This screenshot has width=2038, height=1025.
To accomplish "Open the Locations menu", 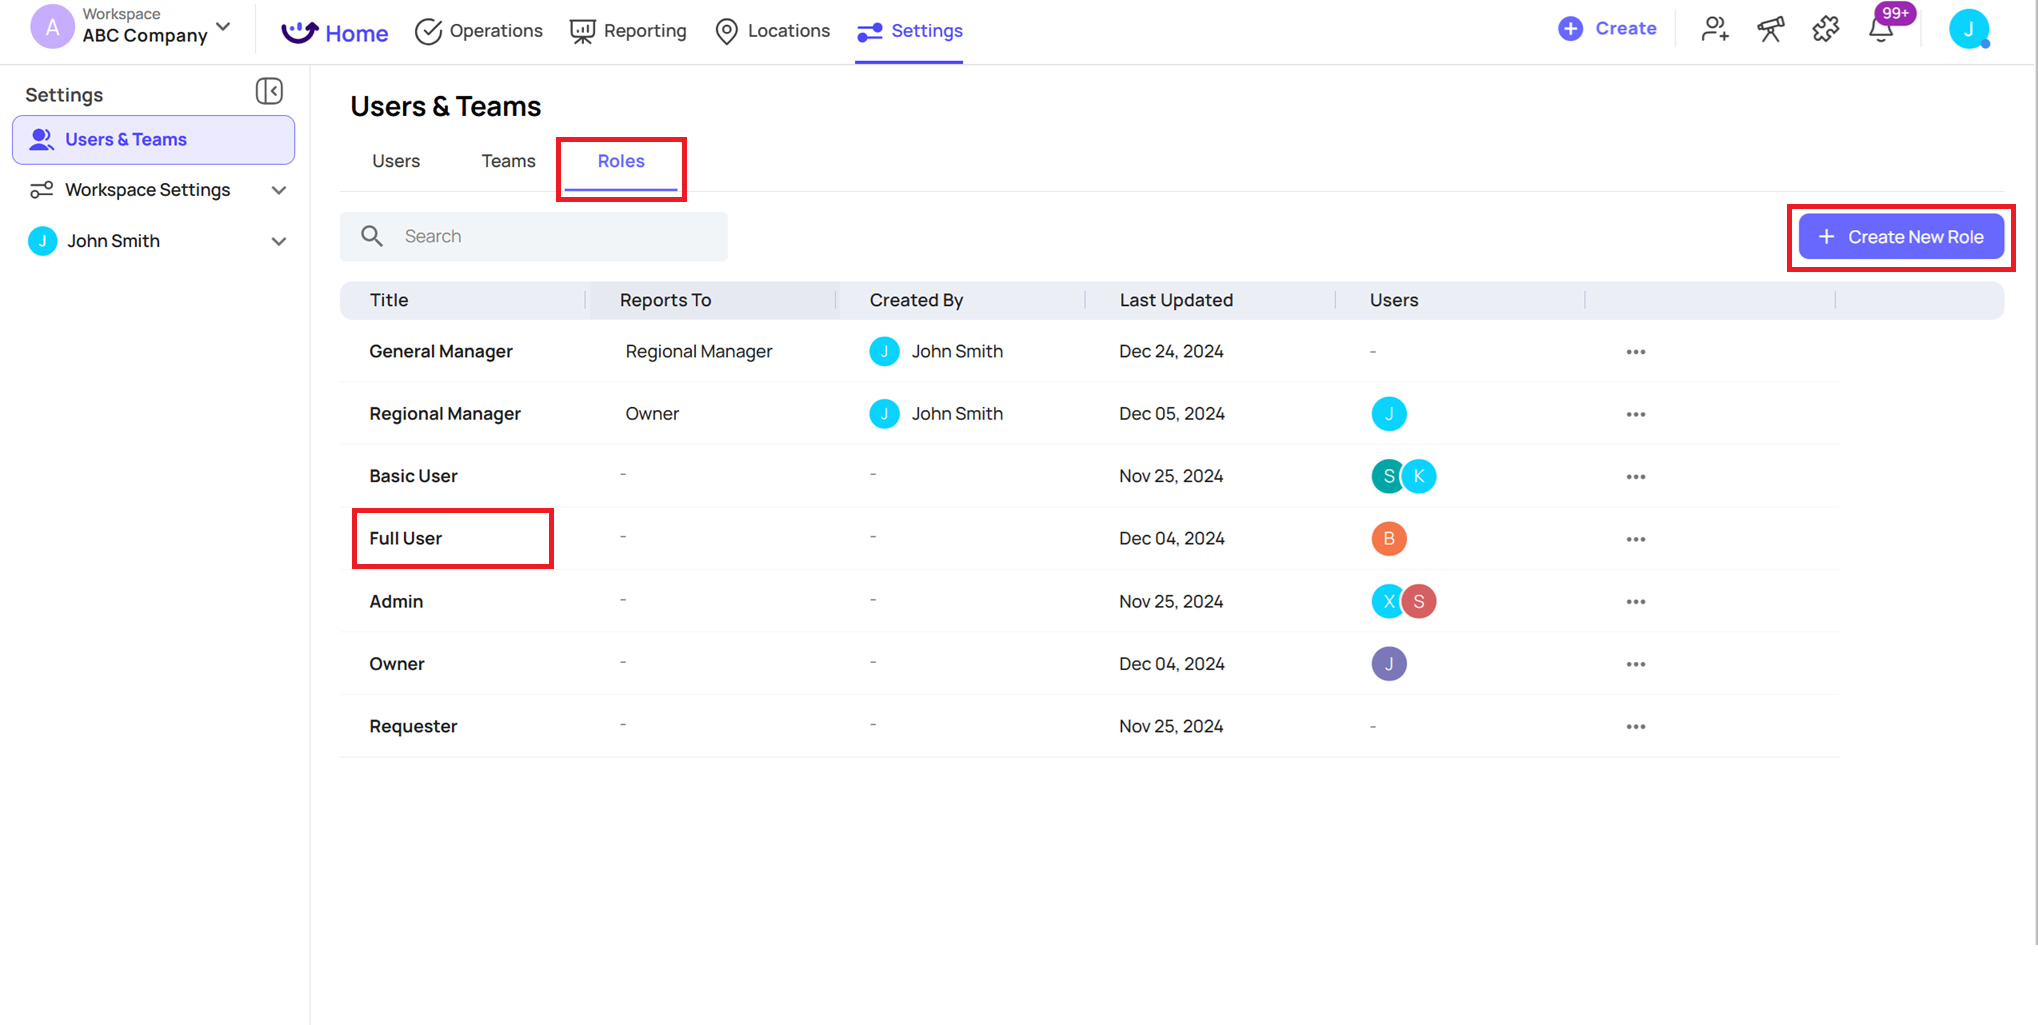I will (x=773, y=31).
